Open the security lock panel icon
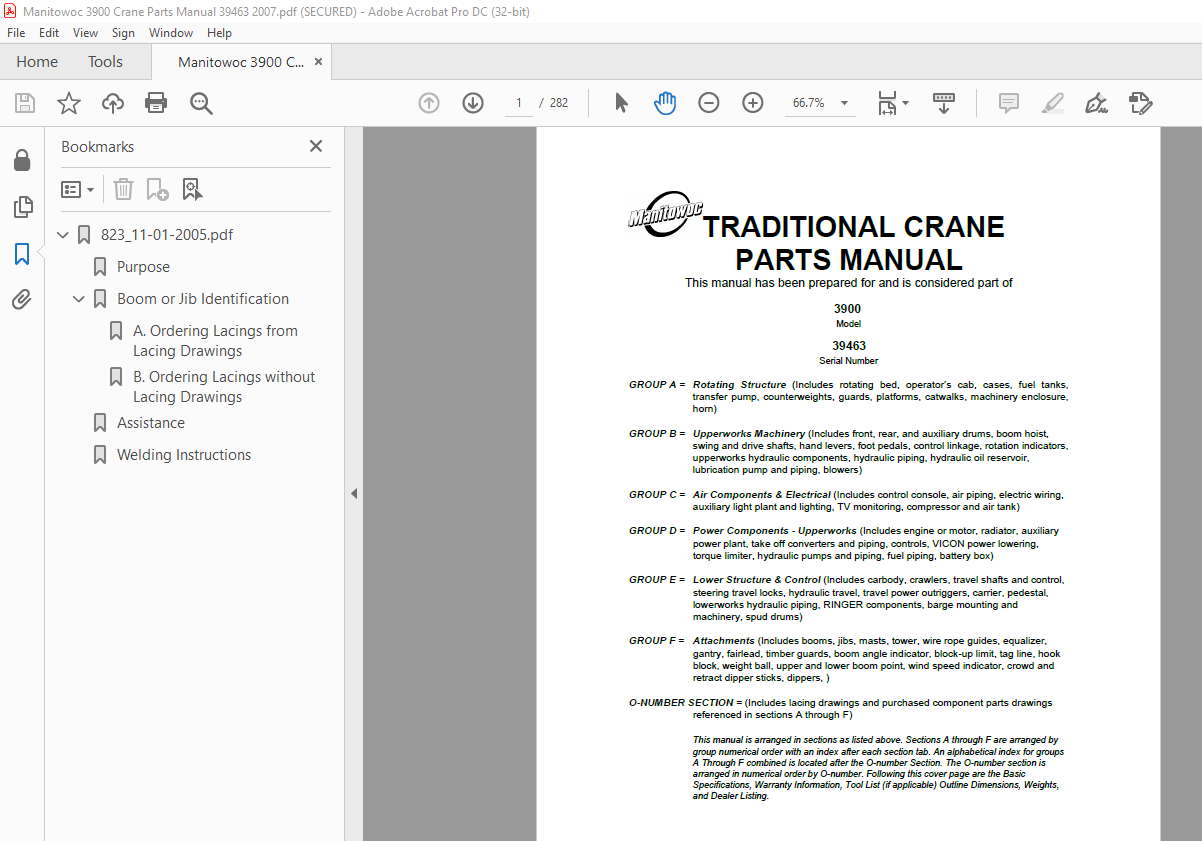 [x=22, y=160]
